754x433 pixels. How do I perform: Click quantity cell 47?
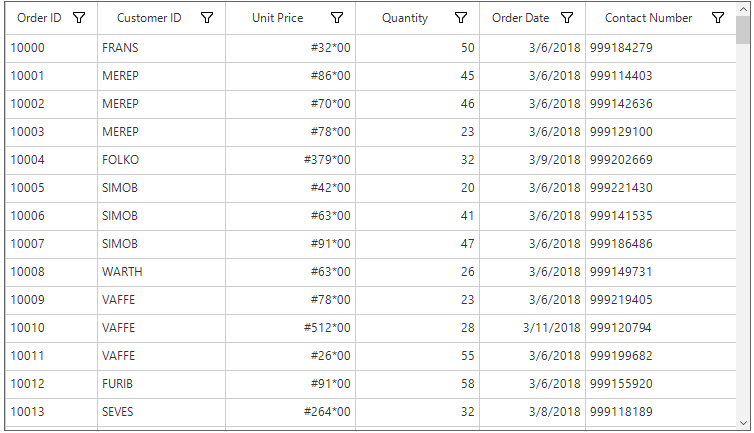point(417,243)
